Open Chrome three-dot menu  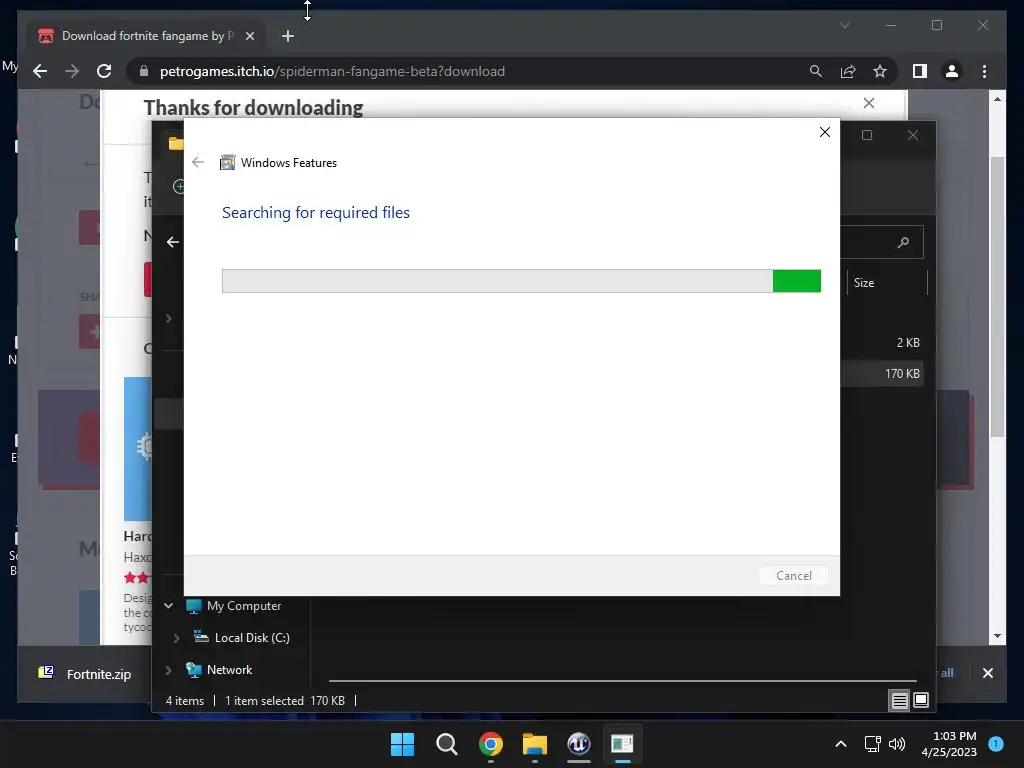[984, 71]
